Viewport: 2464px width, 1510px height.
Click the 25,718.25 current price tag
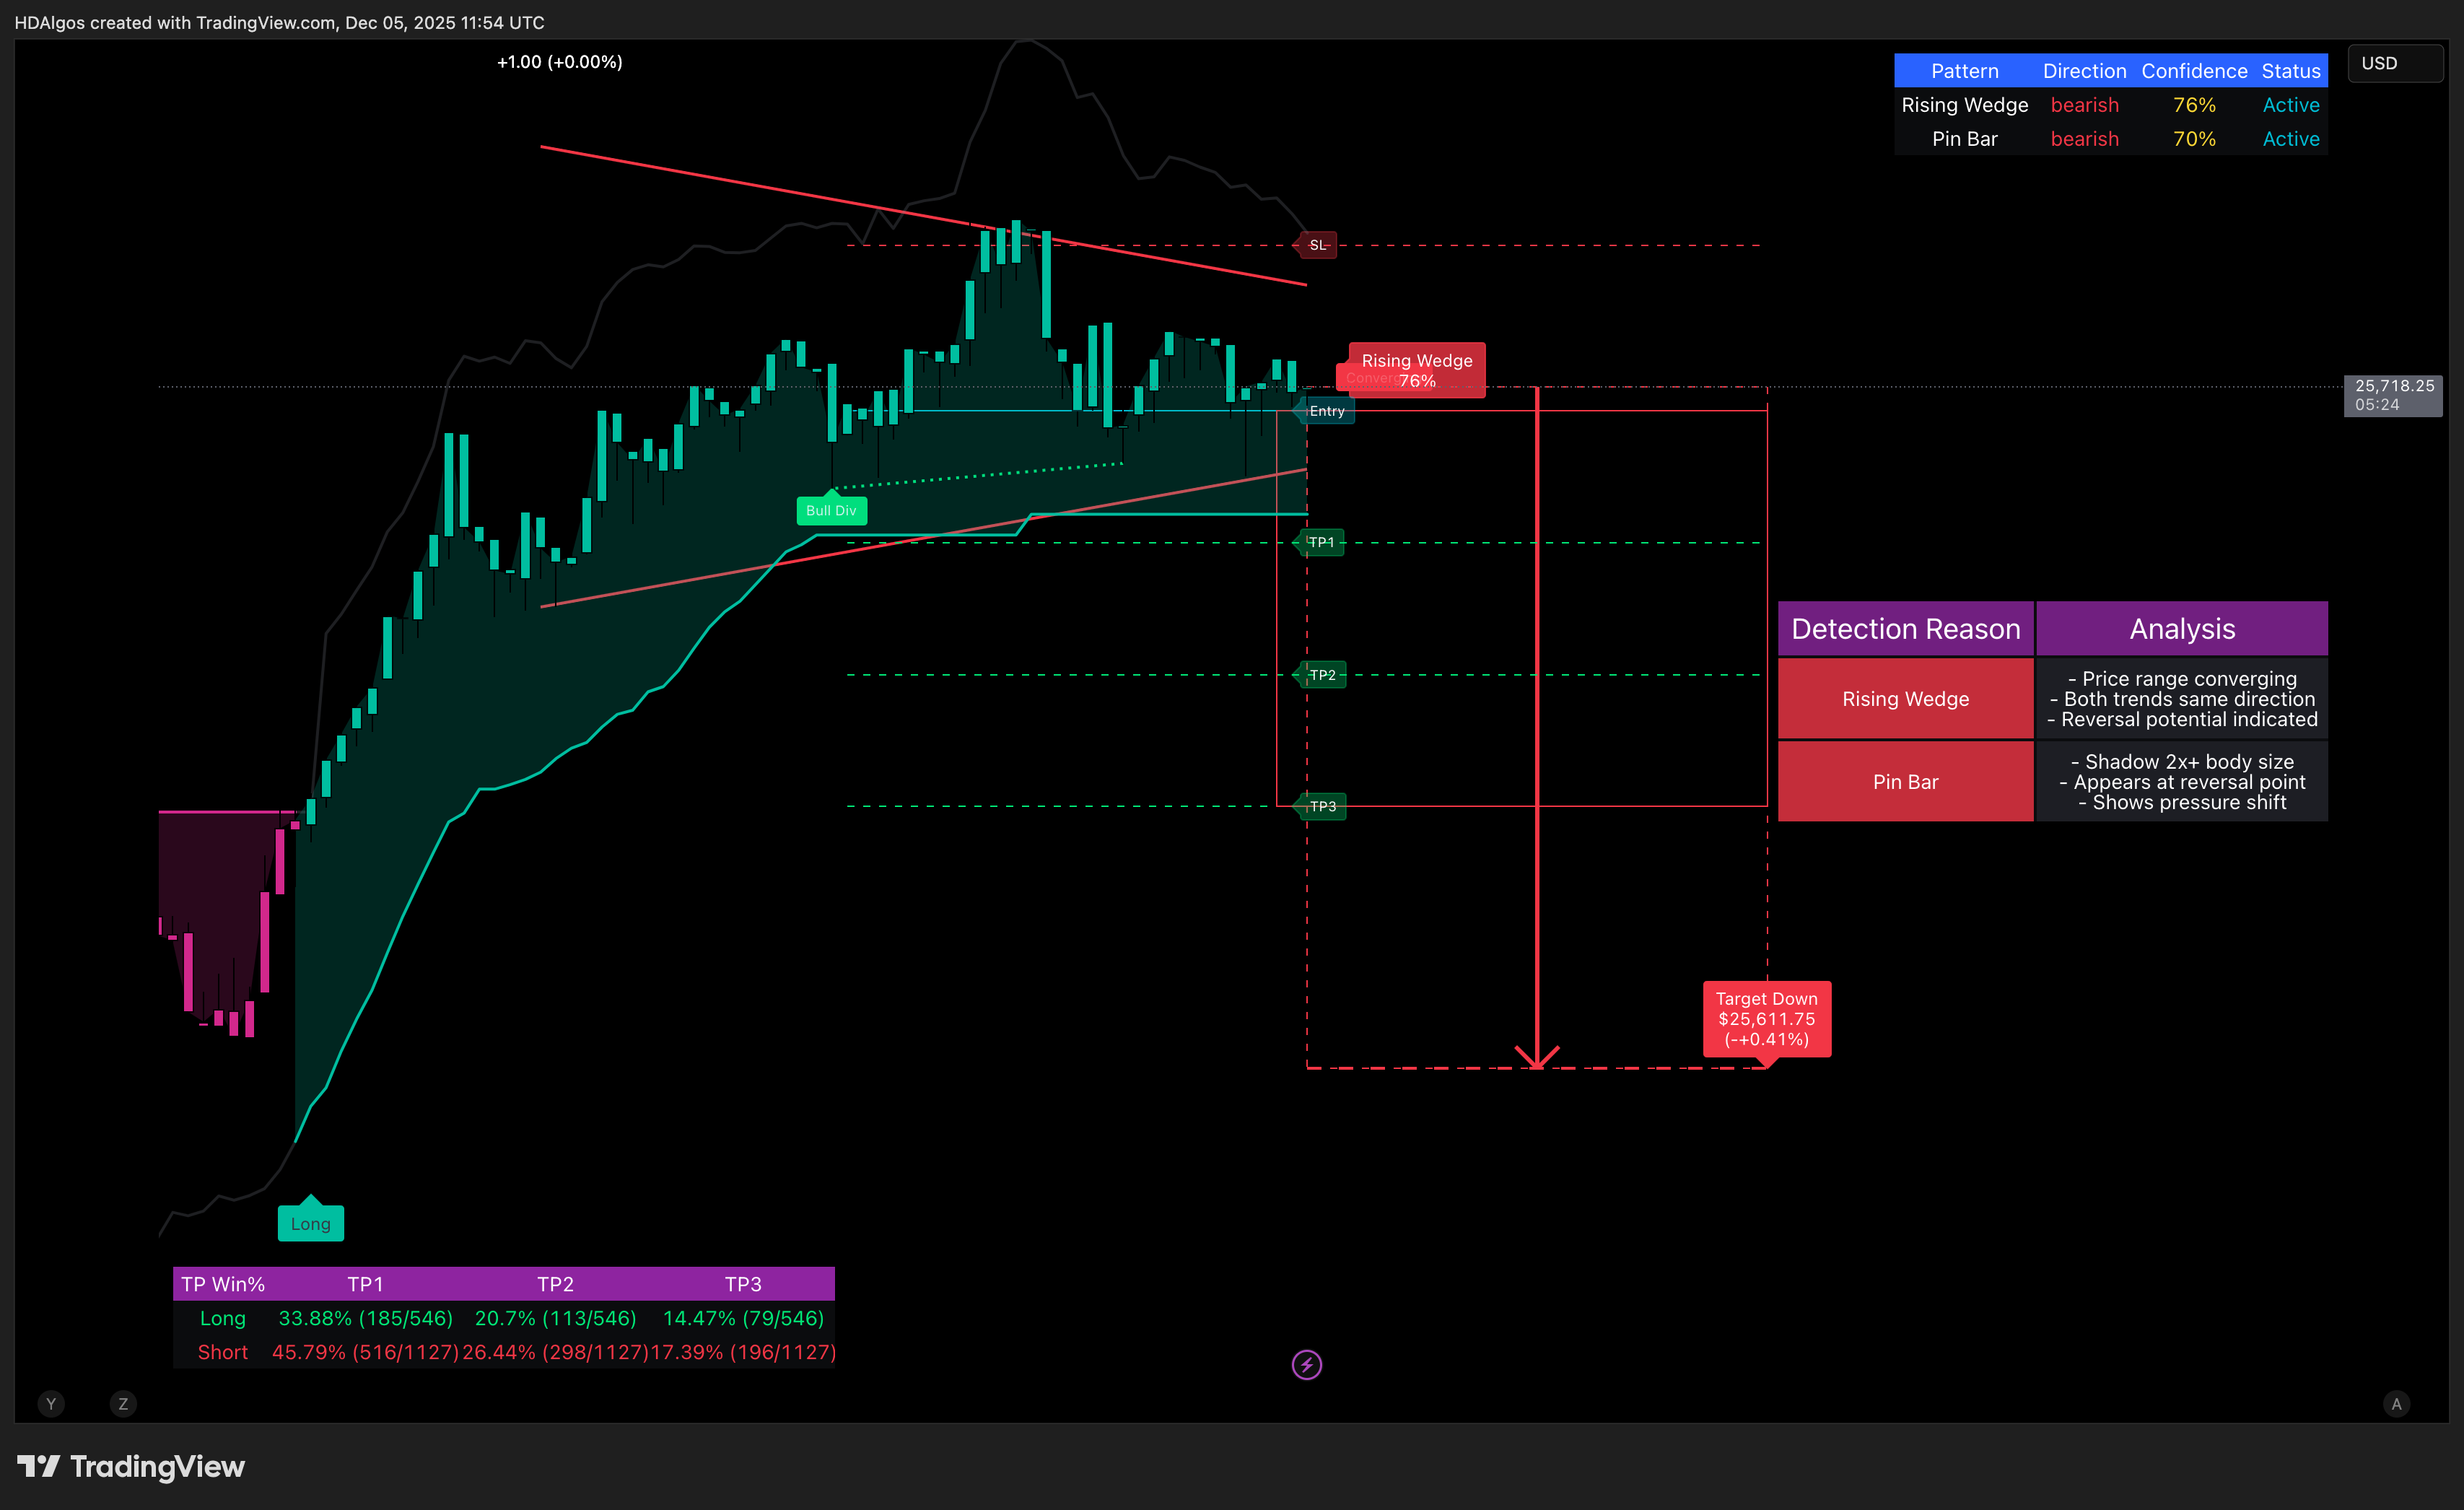(x=2393, y=395)
